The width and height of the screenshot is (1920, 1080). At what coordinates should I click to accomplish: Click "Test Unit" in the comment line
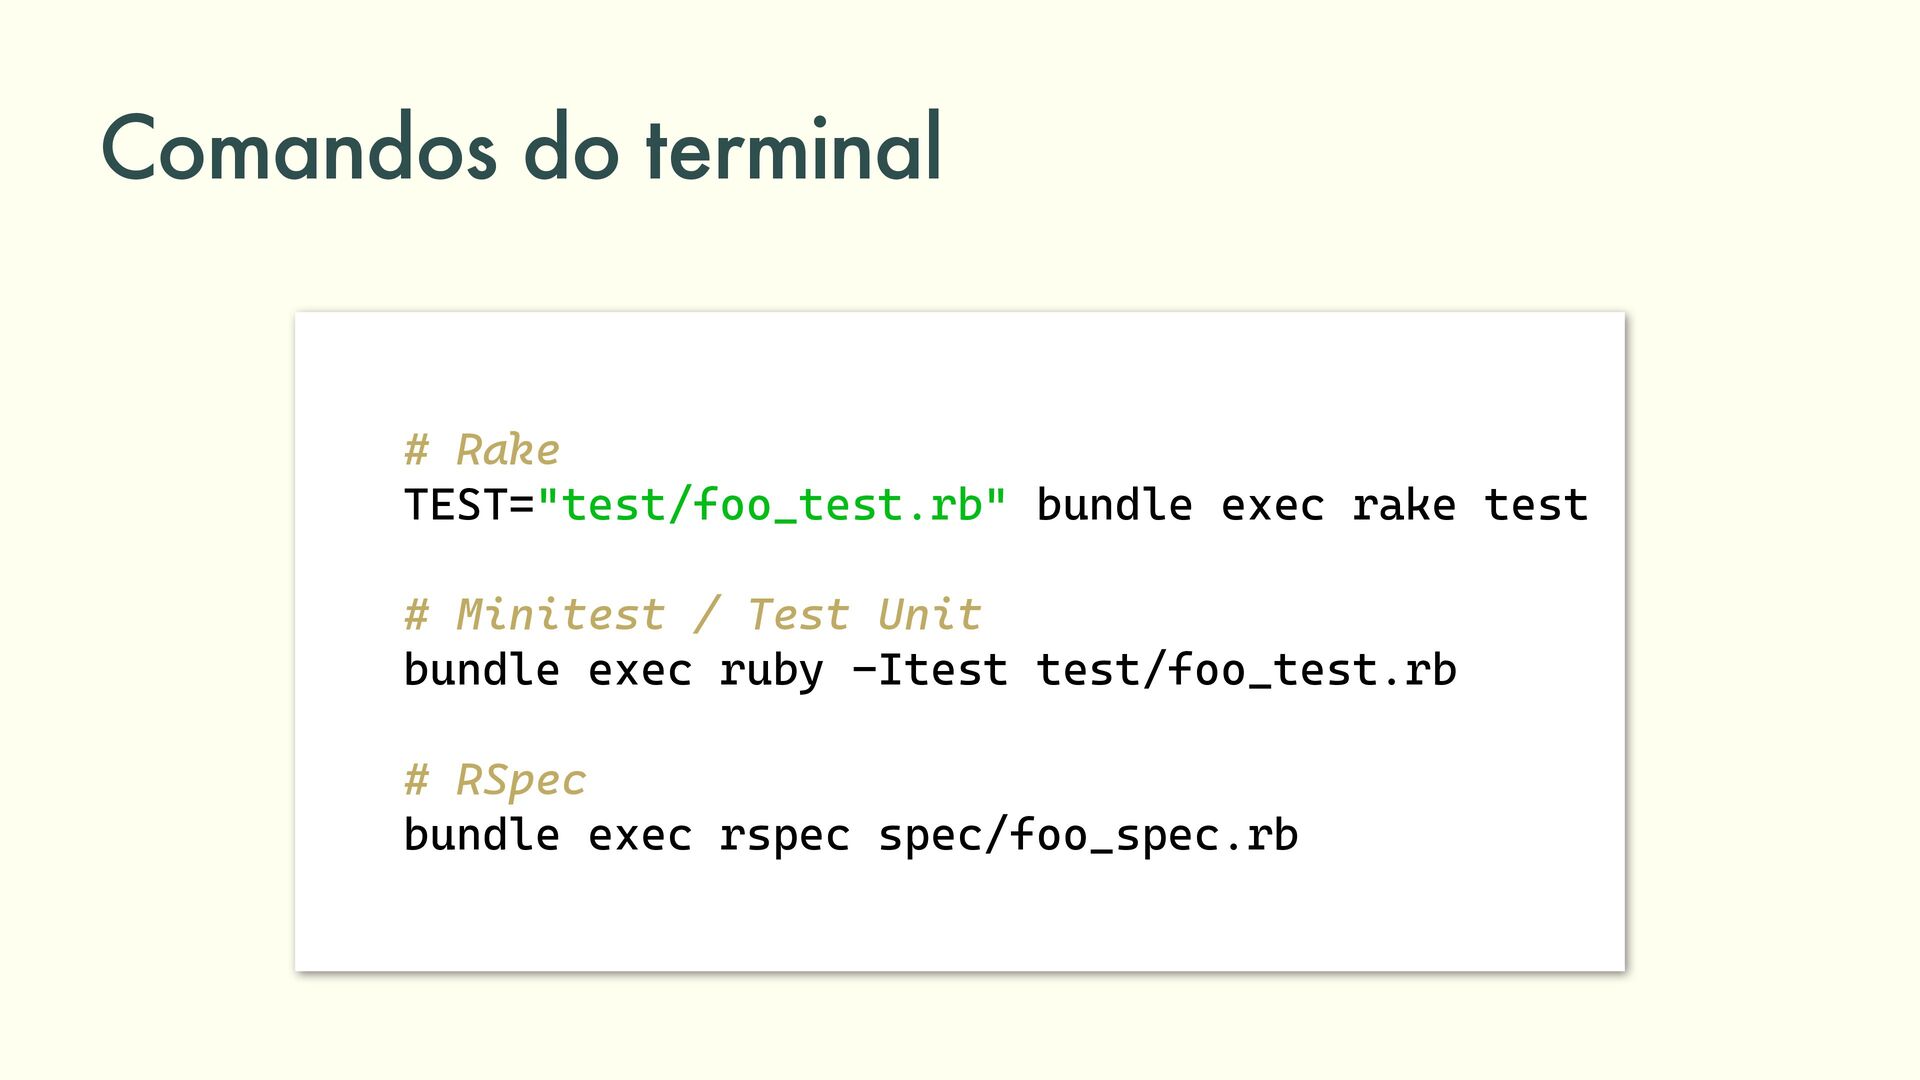click(864, 614)
